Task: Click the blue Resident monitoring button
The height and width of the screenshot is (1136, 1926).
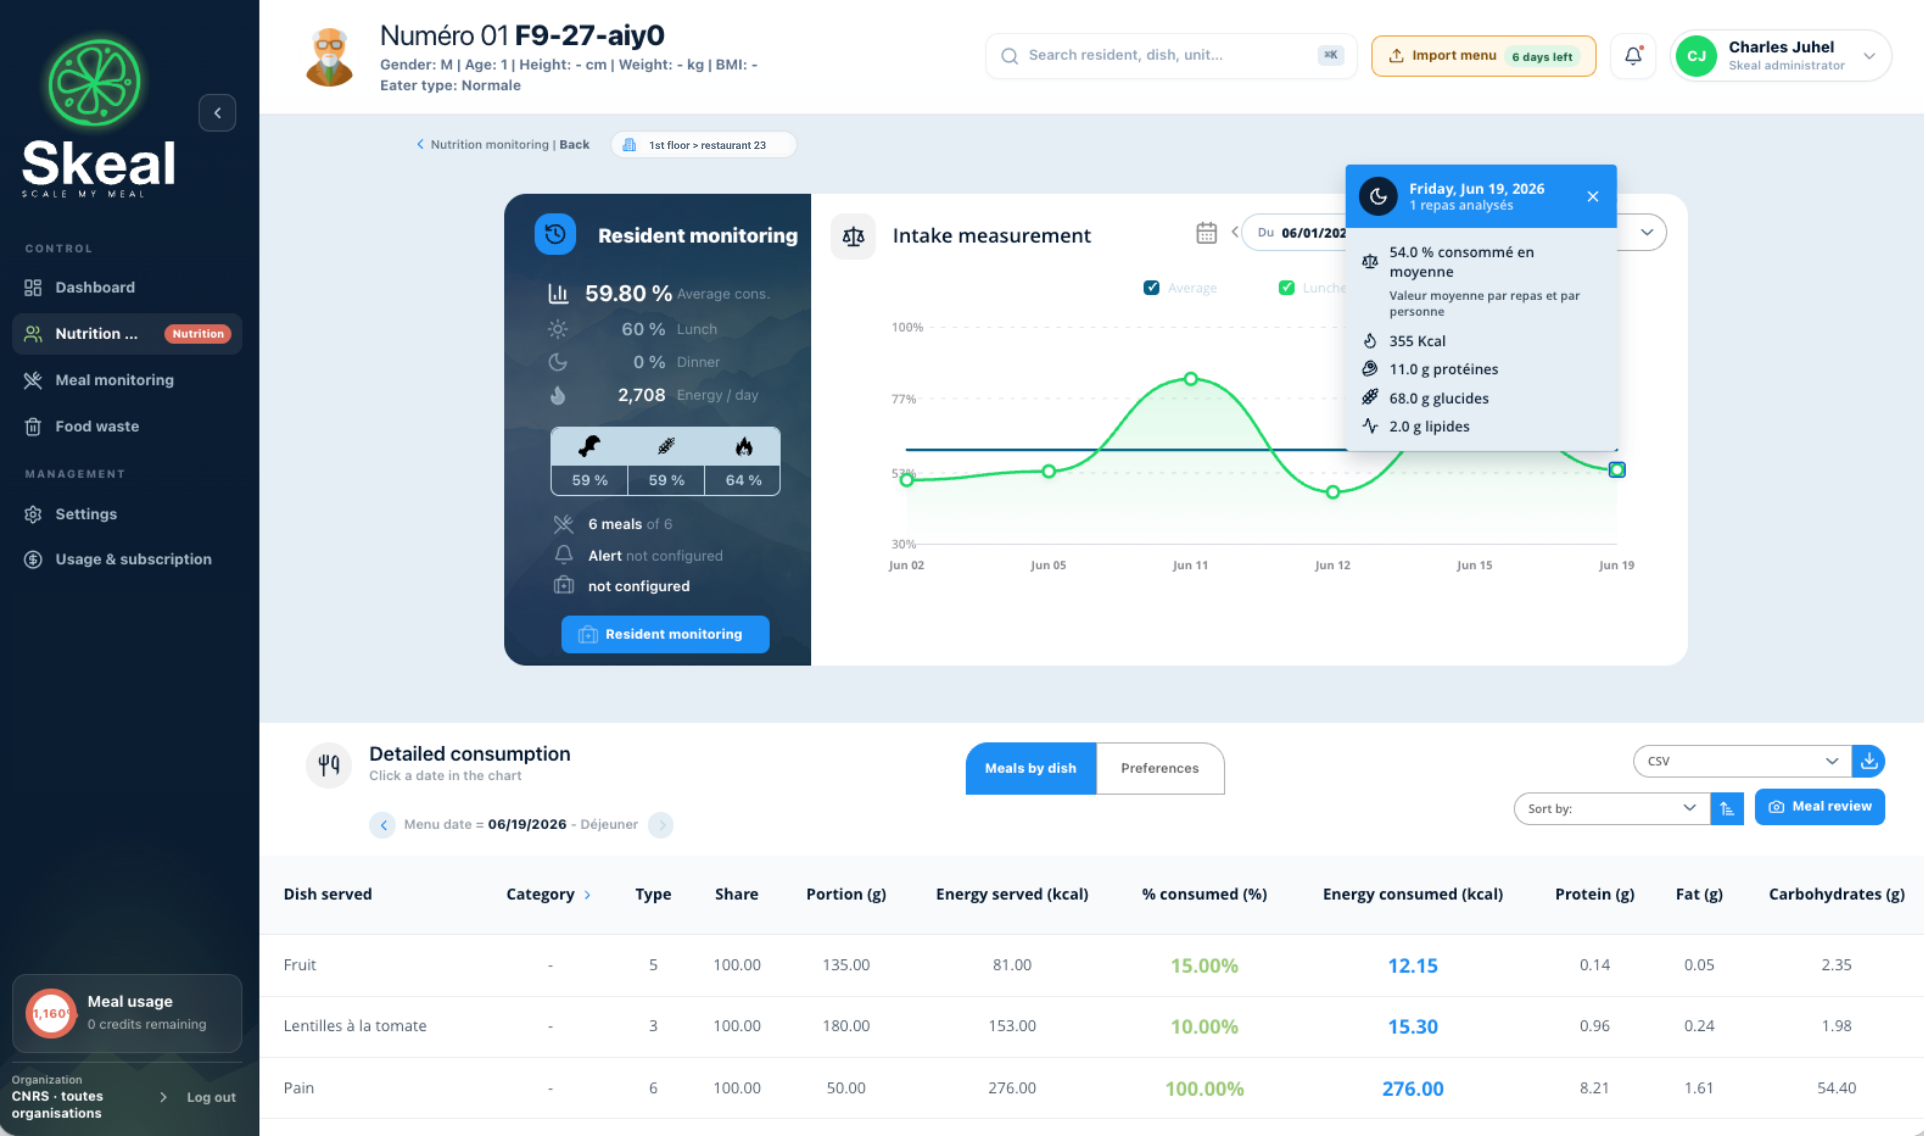Action: [665, 634]
